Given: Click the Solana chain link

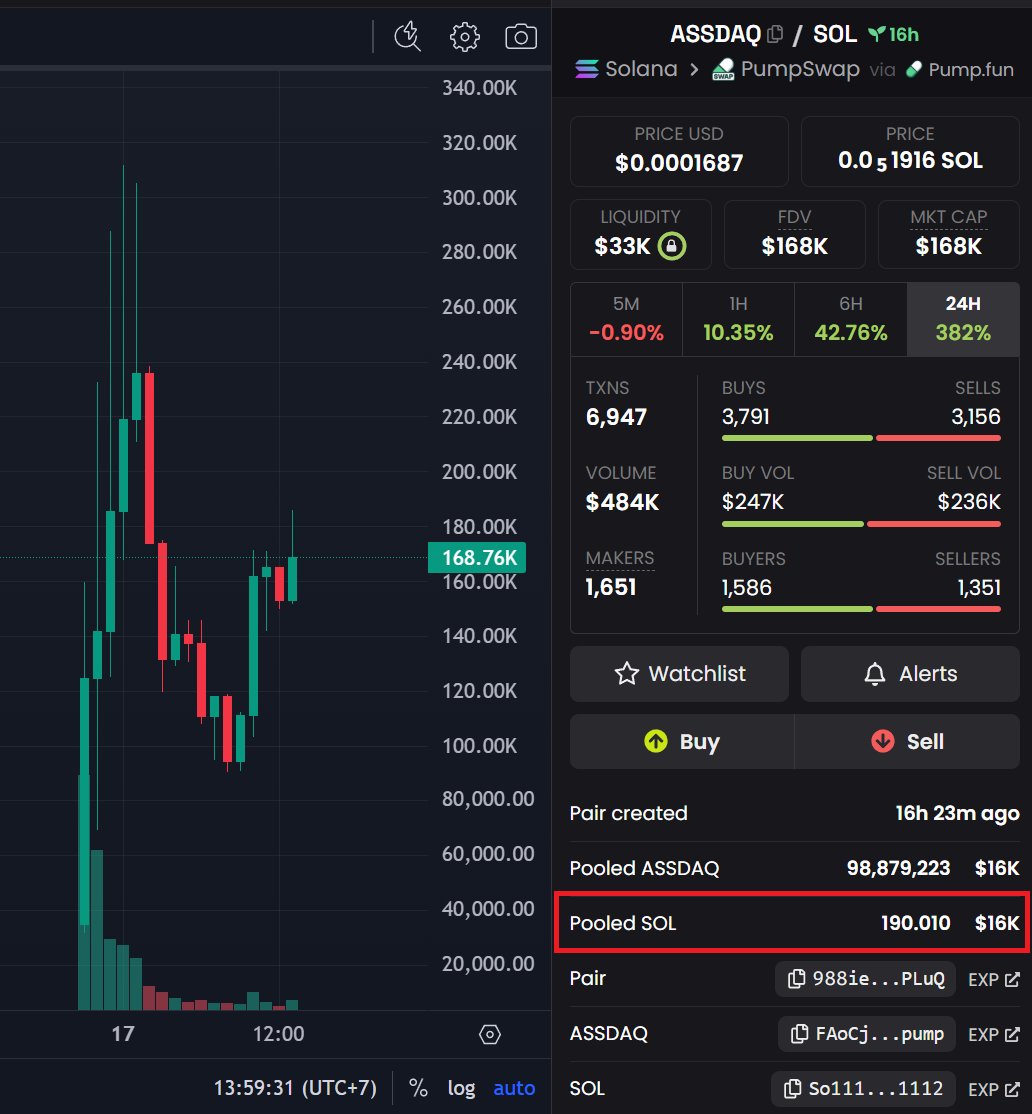Looking at the screenshot, I should click(641, 69).
